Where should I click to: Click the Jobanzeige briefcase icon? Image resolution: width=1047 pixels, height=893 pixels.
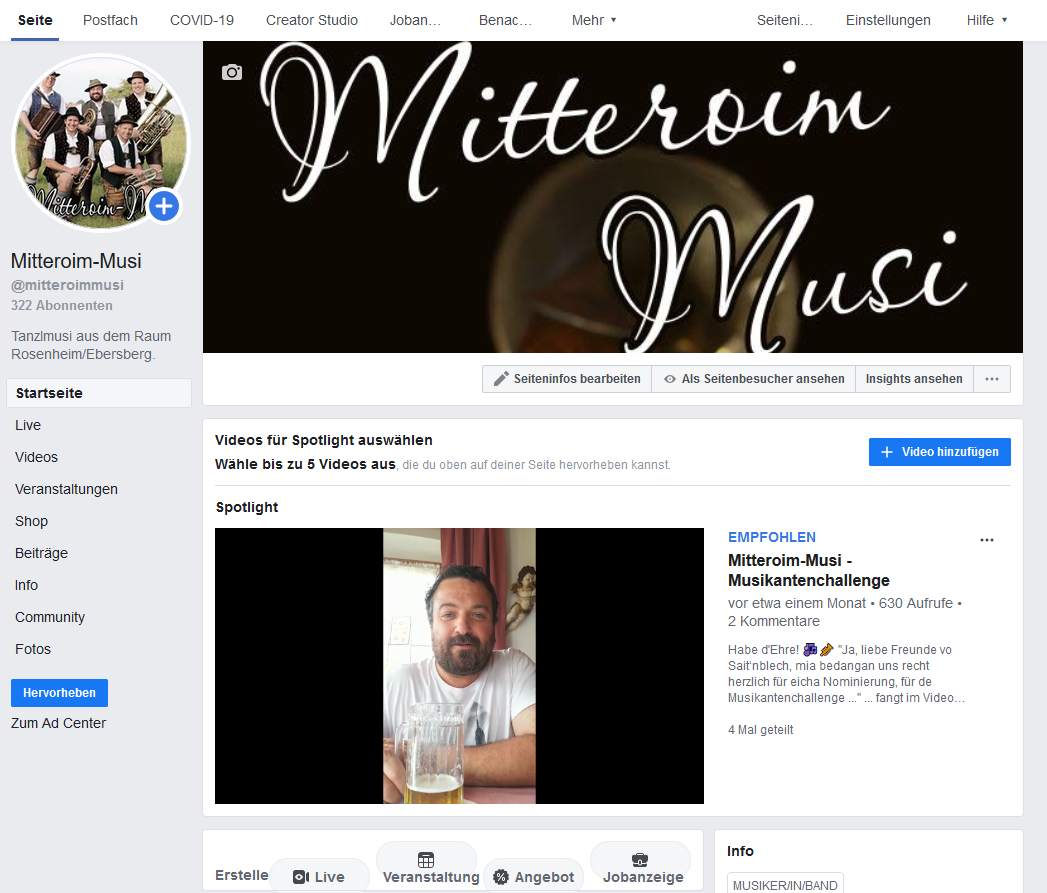tap(640, 860)
